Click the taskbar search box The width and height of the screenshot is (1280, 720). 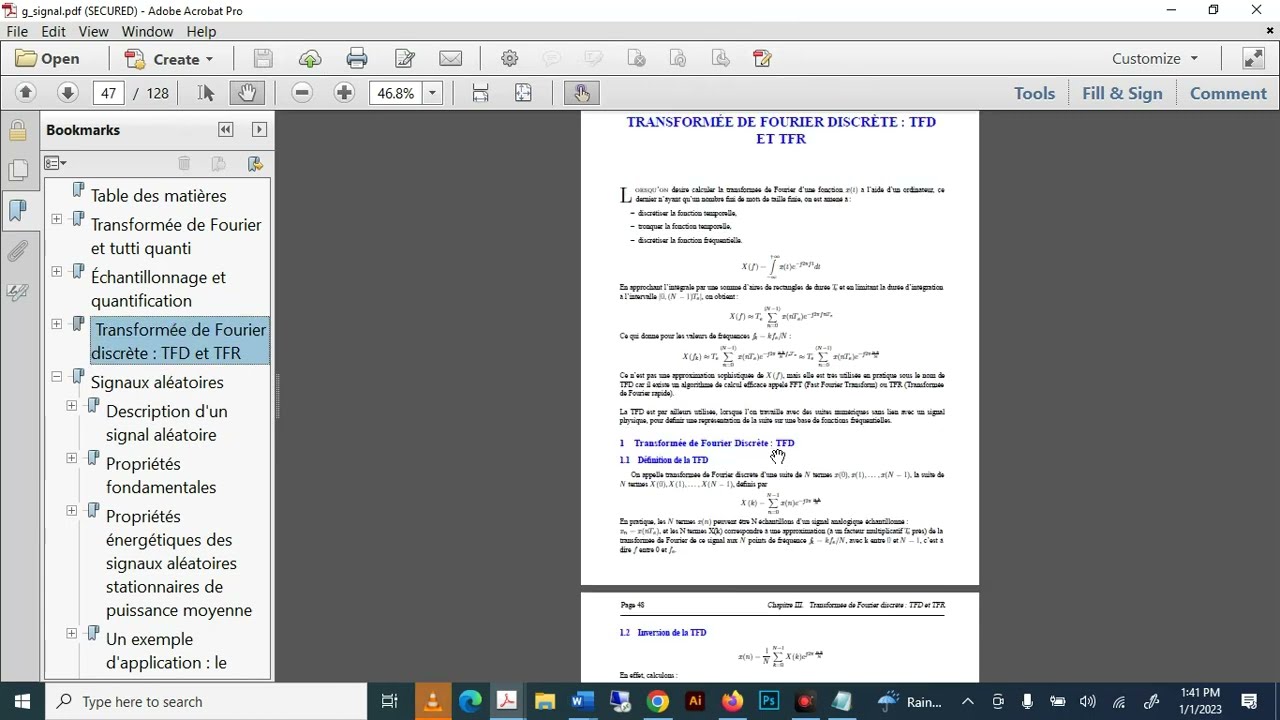click(x=207, y=701)
